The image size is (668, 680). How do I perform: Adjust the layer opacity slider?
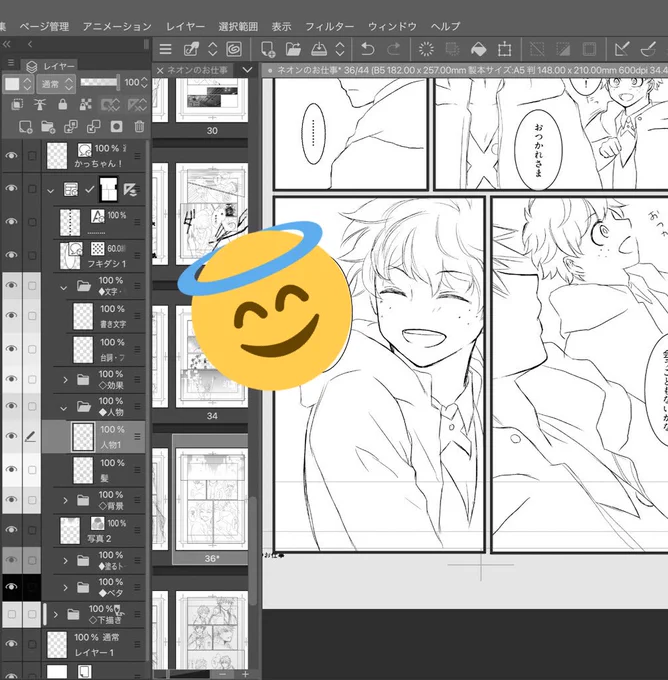click(100, 82)
